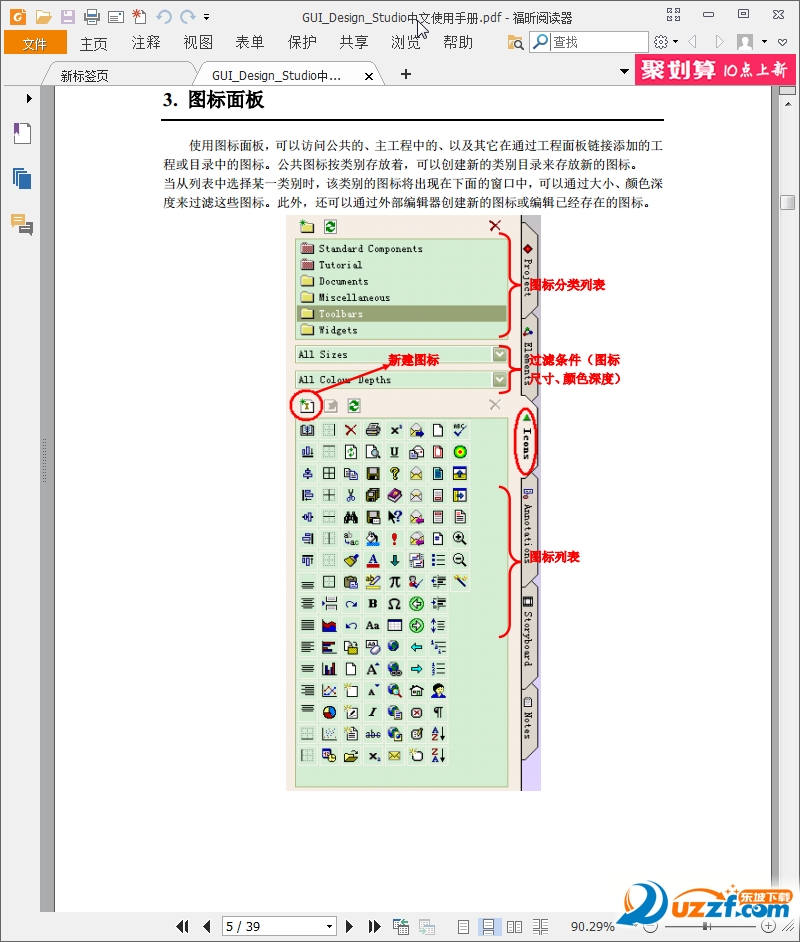Open the quick access toolbar customize dropdown
This screenshot has width=800, height=942.
click(207, 17)
